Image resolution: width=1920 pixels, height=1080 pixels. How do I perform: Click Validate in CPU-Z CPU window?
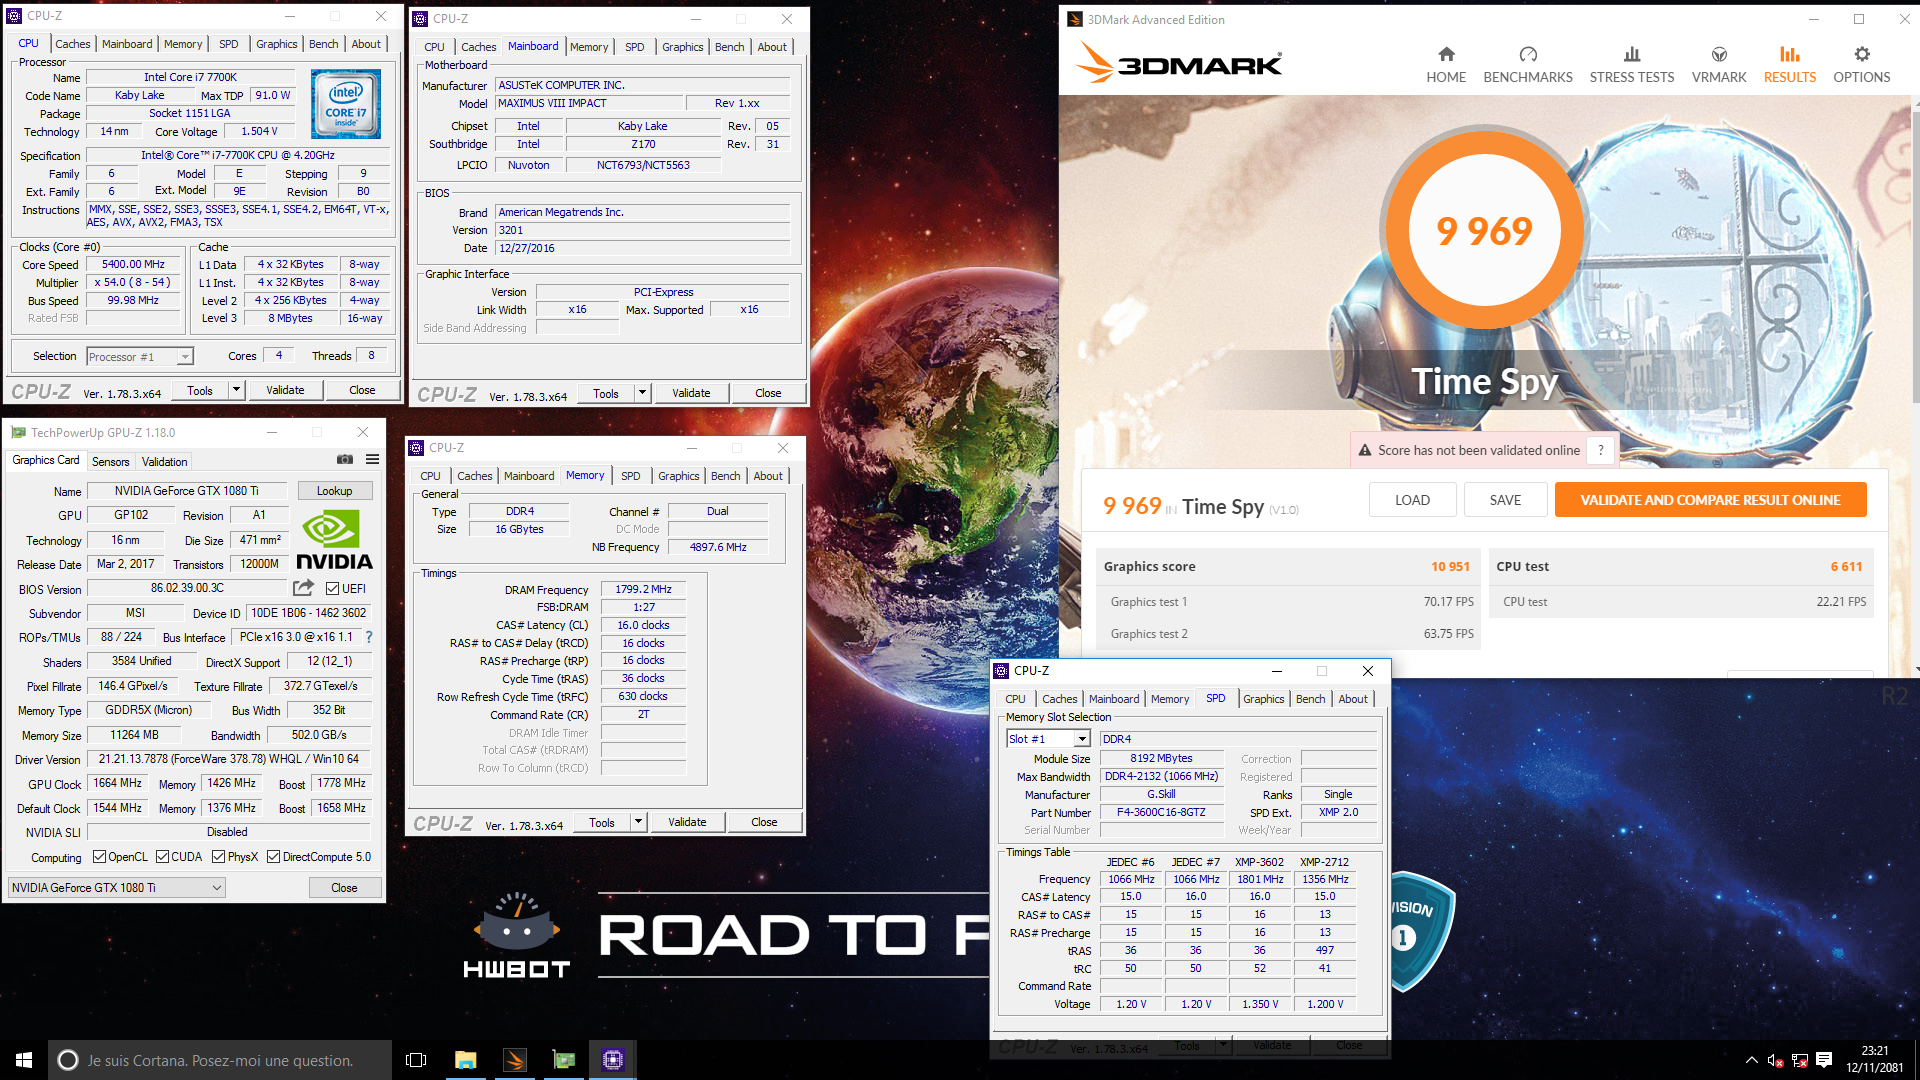pyautogui.click(x=285, y=390)
